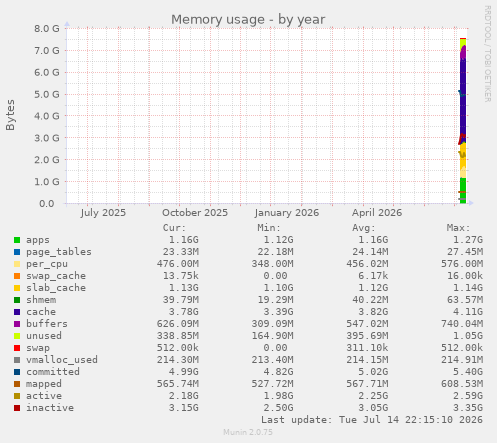Click per_cpu min value 348.00M
The height and width of the screenshot is (443, 497).
tap(273, 264)
